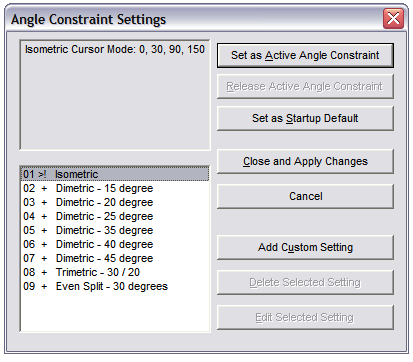413x362 pixels.
Task: Click Set as Active Angle Constraint button
Action: (305, 55)
